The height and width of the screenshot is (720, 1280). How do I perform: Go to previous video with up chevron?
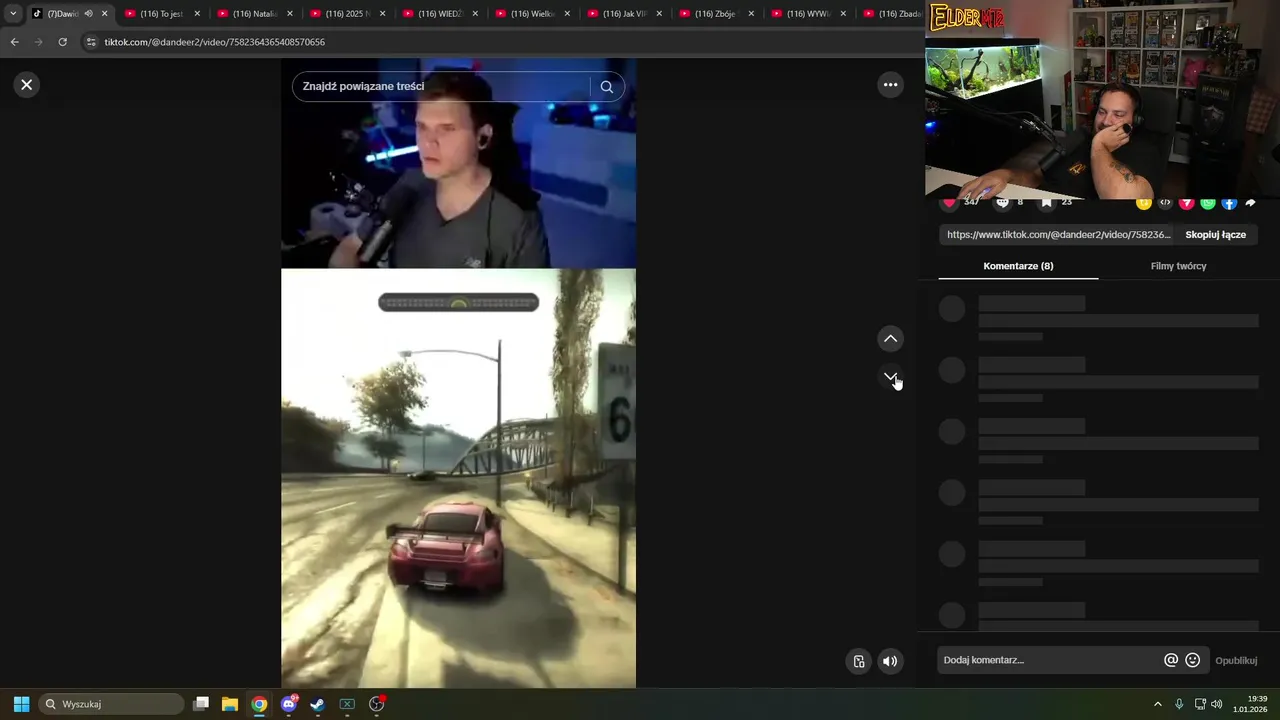[x=890, y=339]
